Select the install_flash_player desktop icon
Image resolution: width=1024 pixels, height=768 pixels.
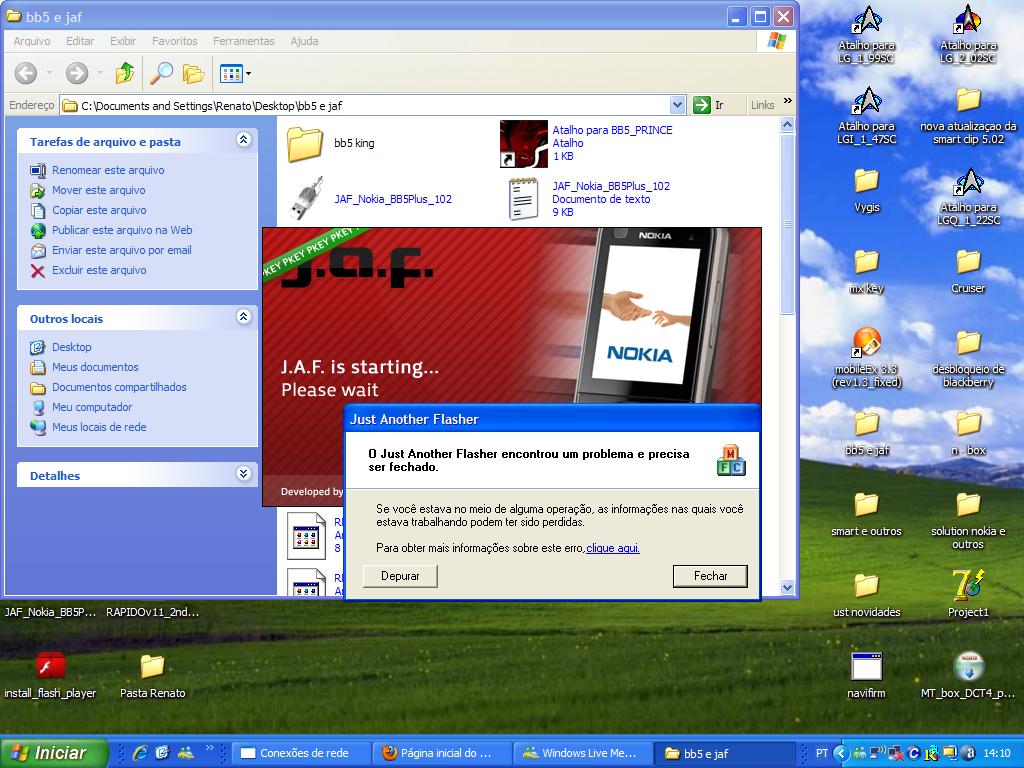pos(50,675)
